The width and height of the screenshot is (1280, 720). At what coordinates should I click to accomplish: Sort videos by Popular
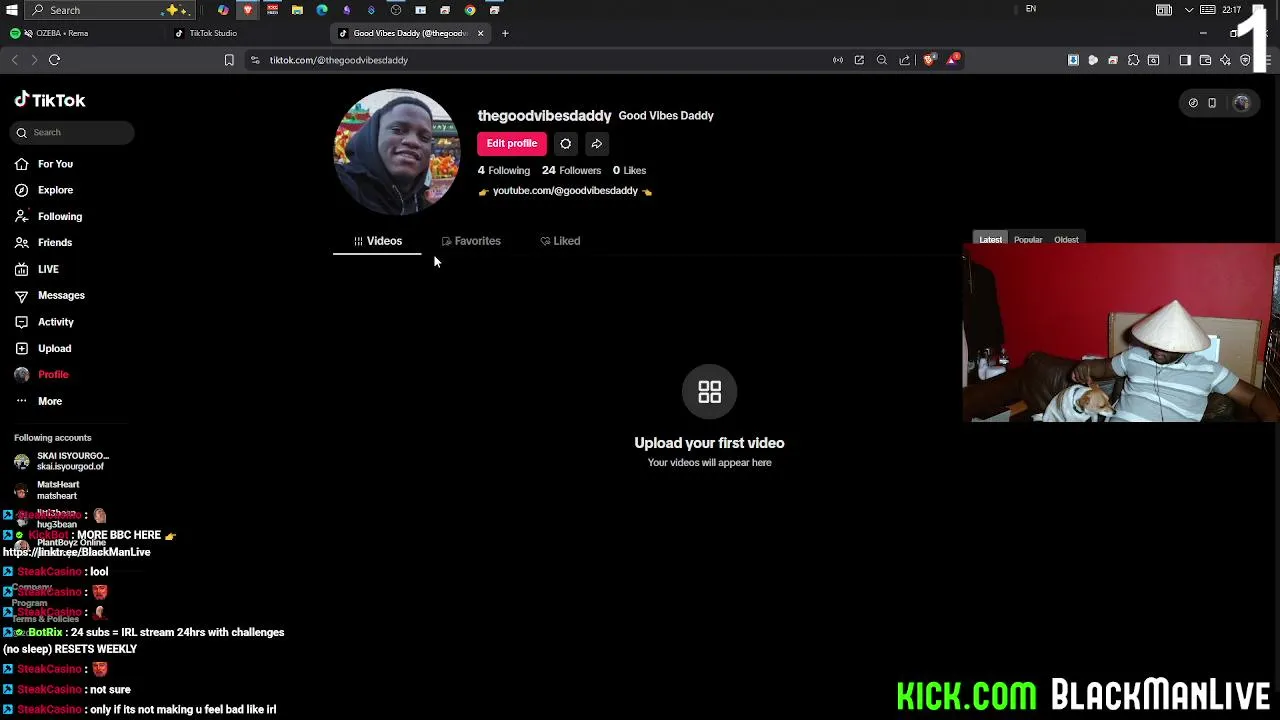coord(1028,240)
